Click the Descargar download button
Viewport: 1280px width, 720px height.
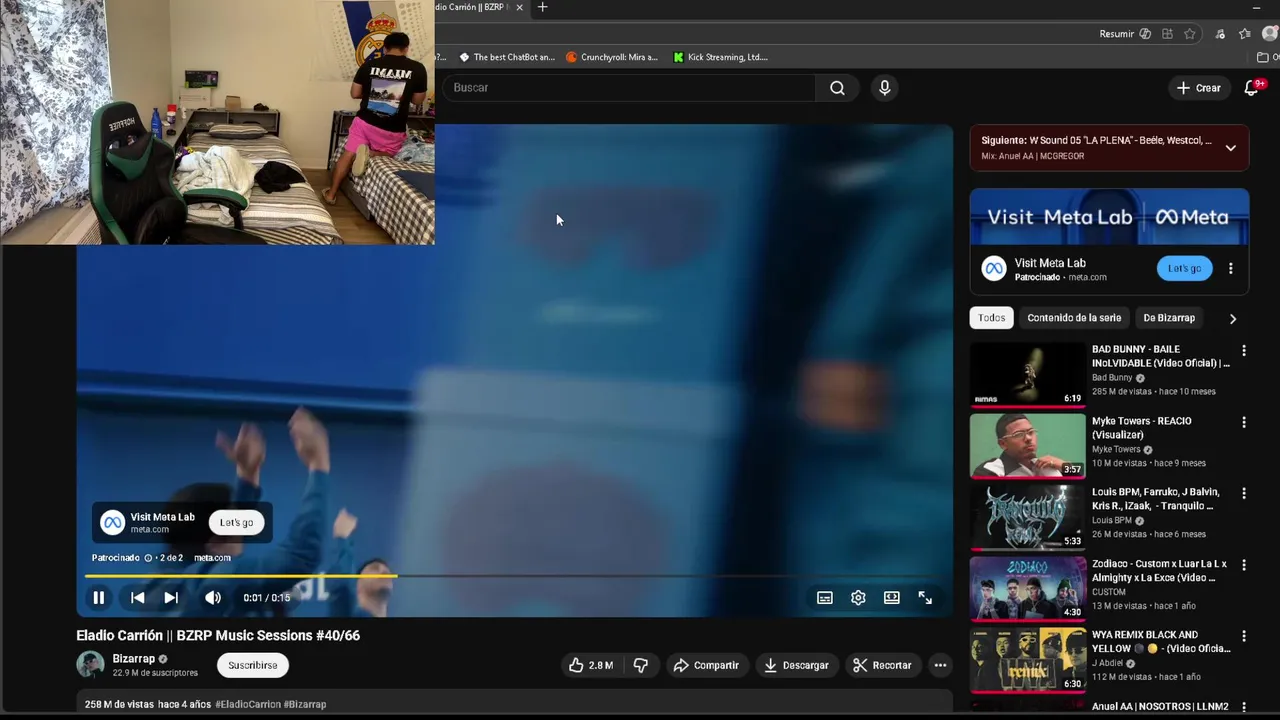click(796, 665)
